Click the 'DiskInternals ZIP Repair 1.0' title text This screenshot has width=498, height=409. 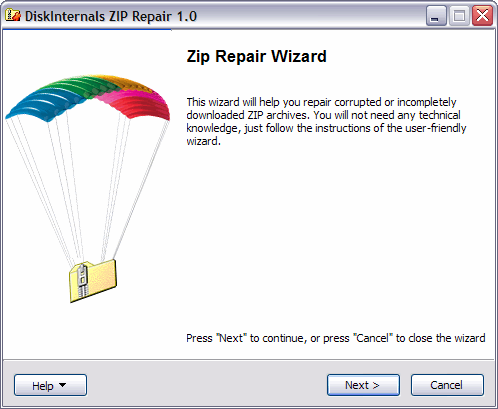[111, 16]
